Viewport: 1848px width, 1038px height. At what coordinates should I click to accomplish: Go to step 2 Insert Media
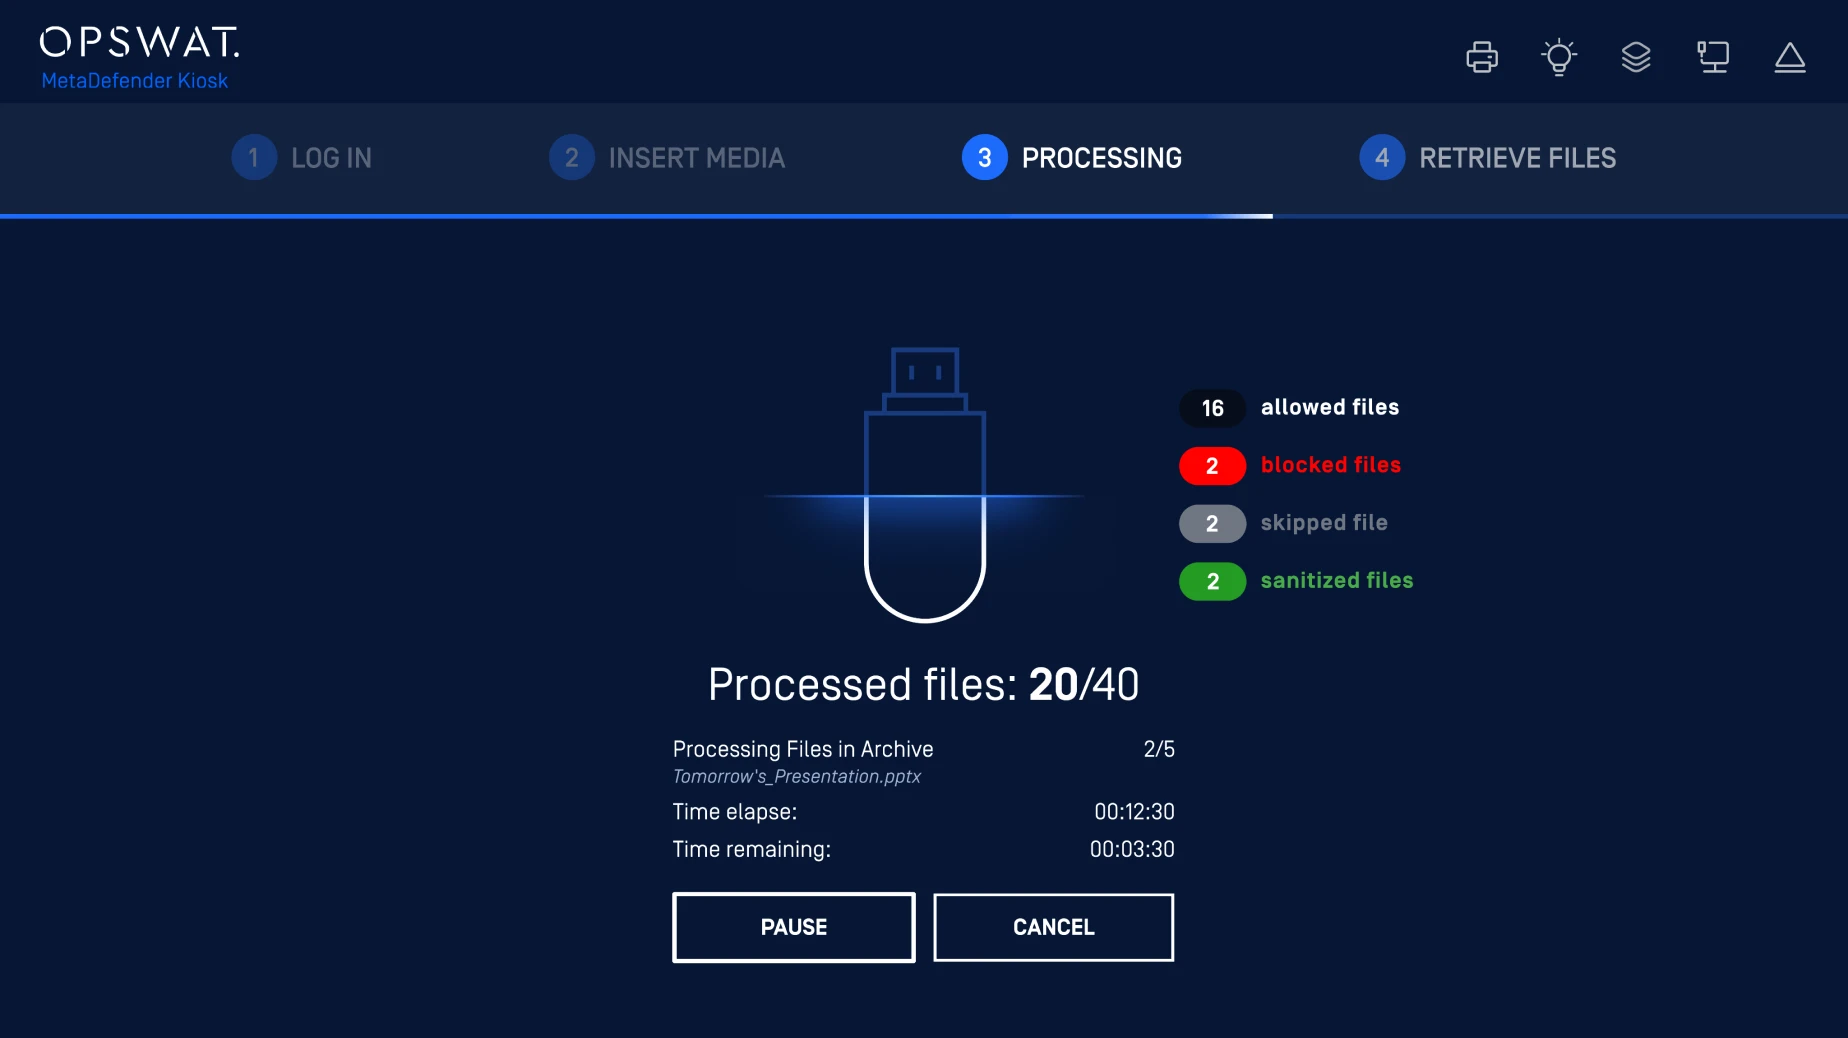click(x=667, y=158)
